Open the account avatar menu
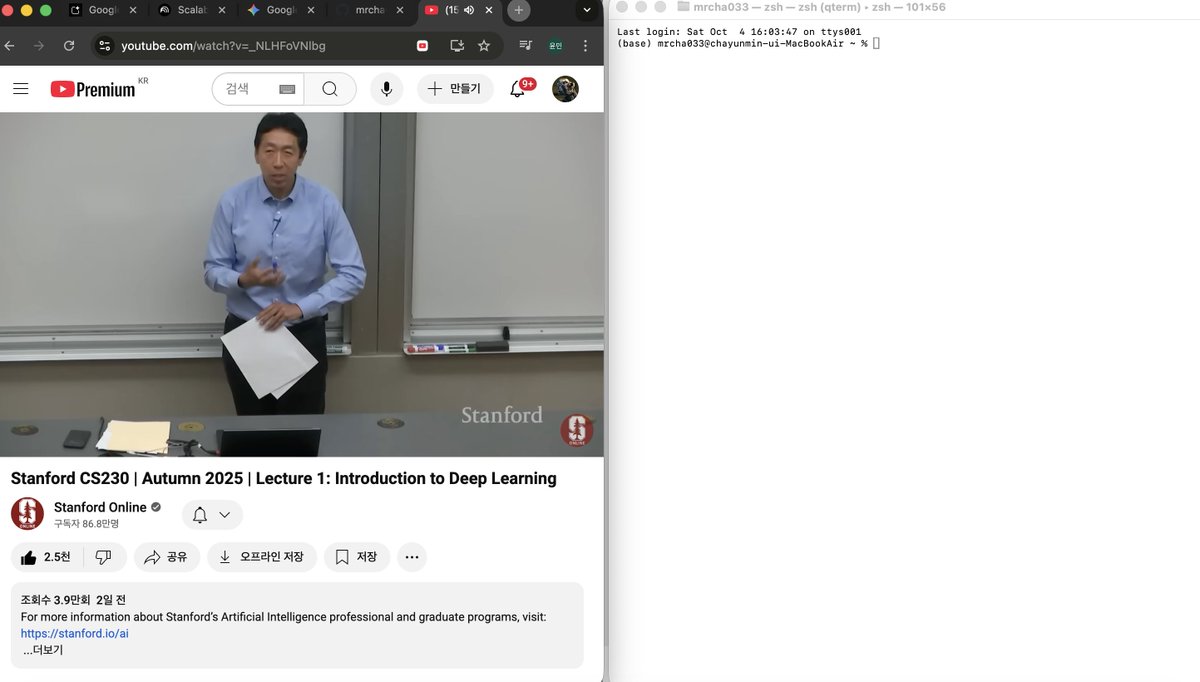 [565, 89]
